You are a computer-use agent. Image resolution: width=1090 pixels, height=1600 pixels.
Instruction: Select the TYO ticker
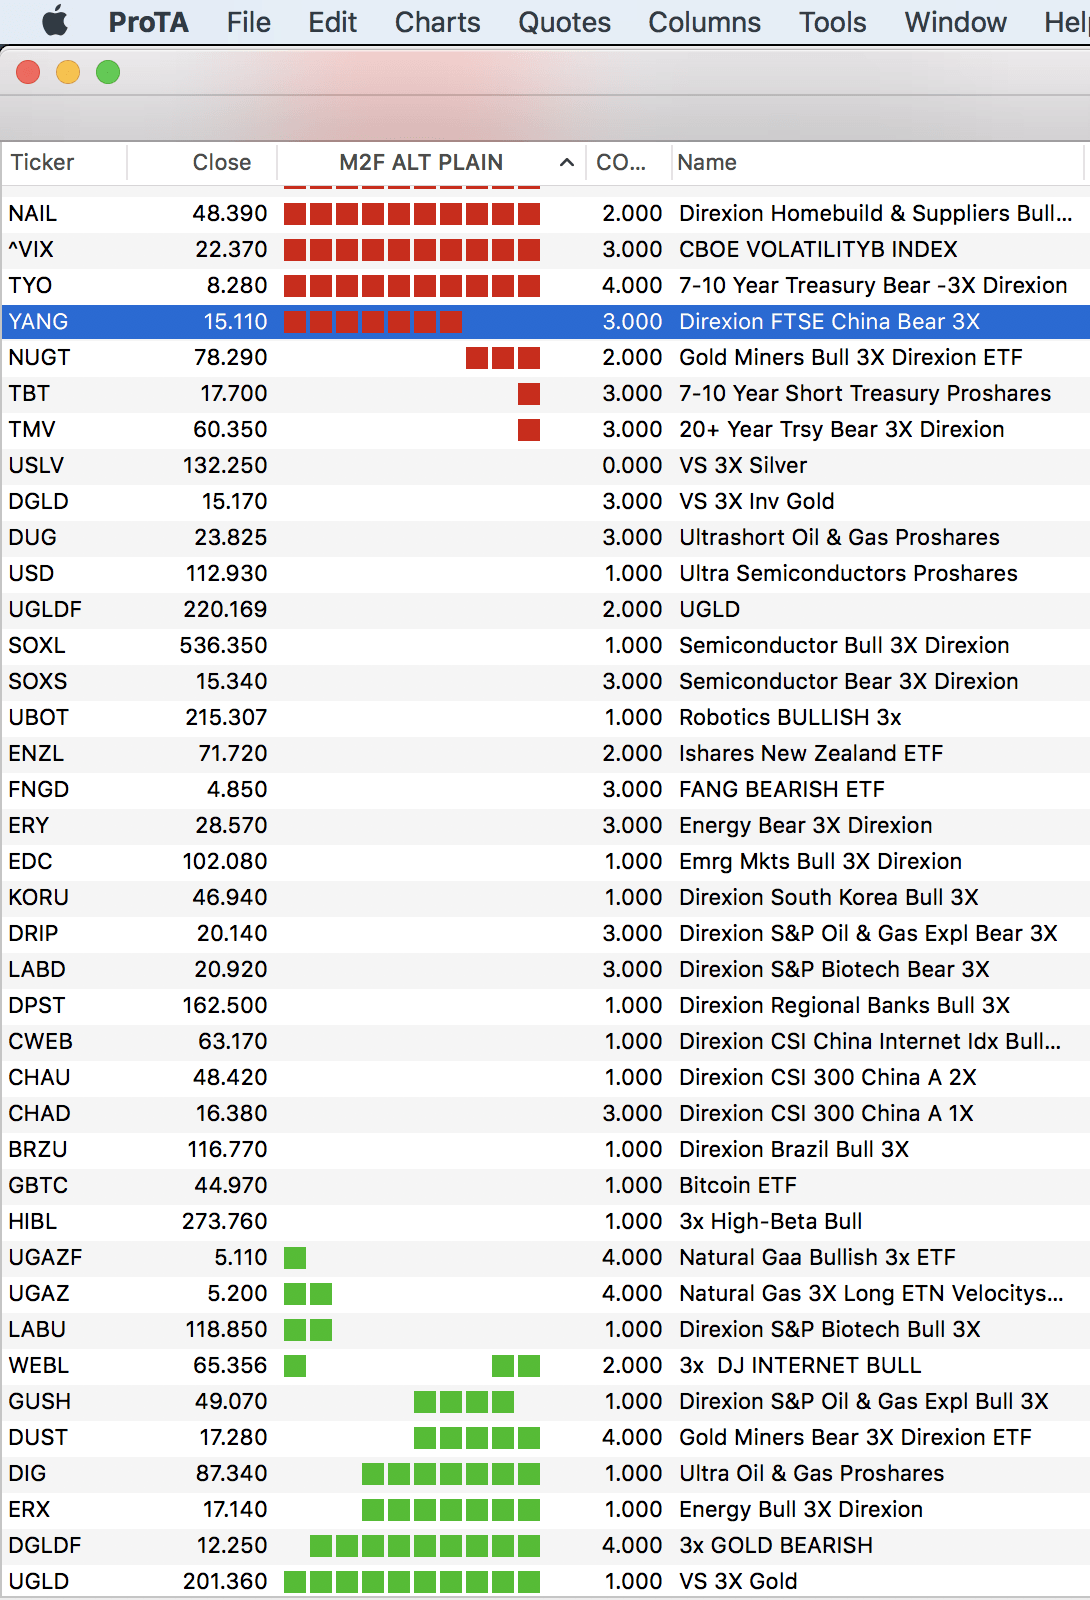(30, 285)
